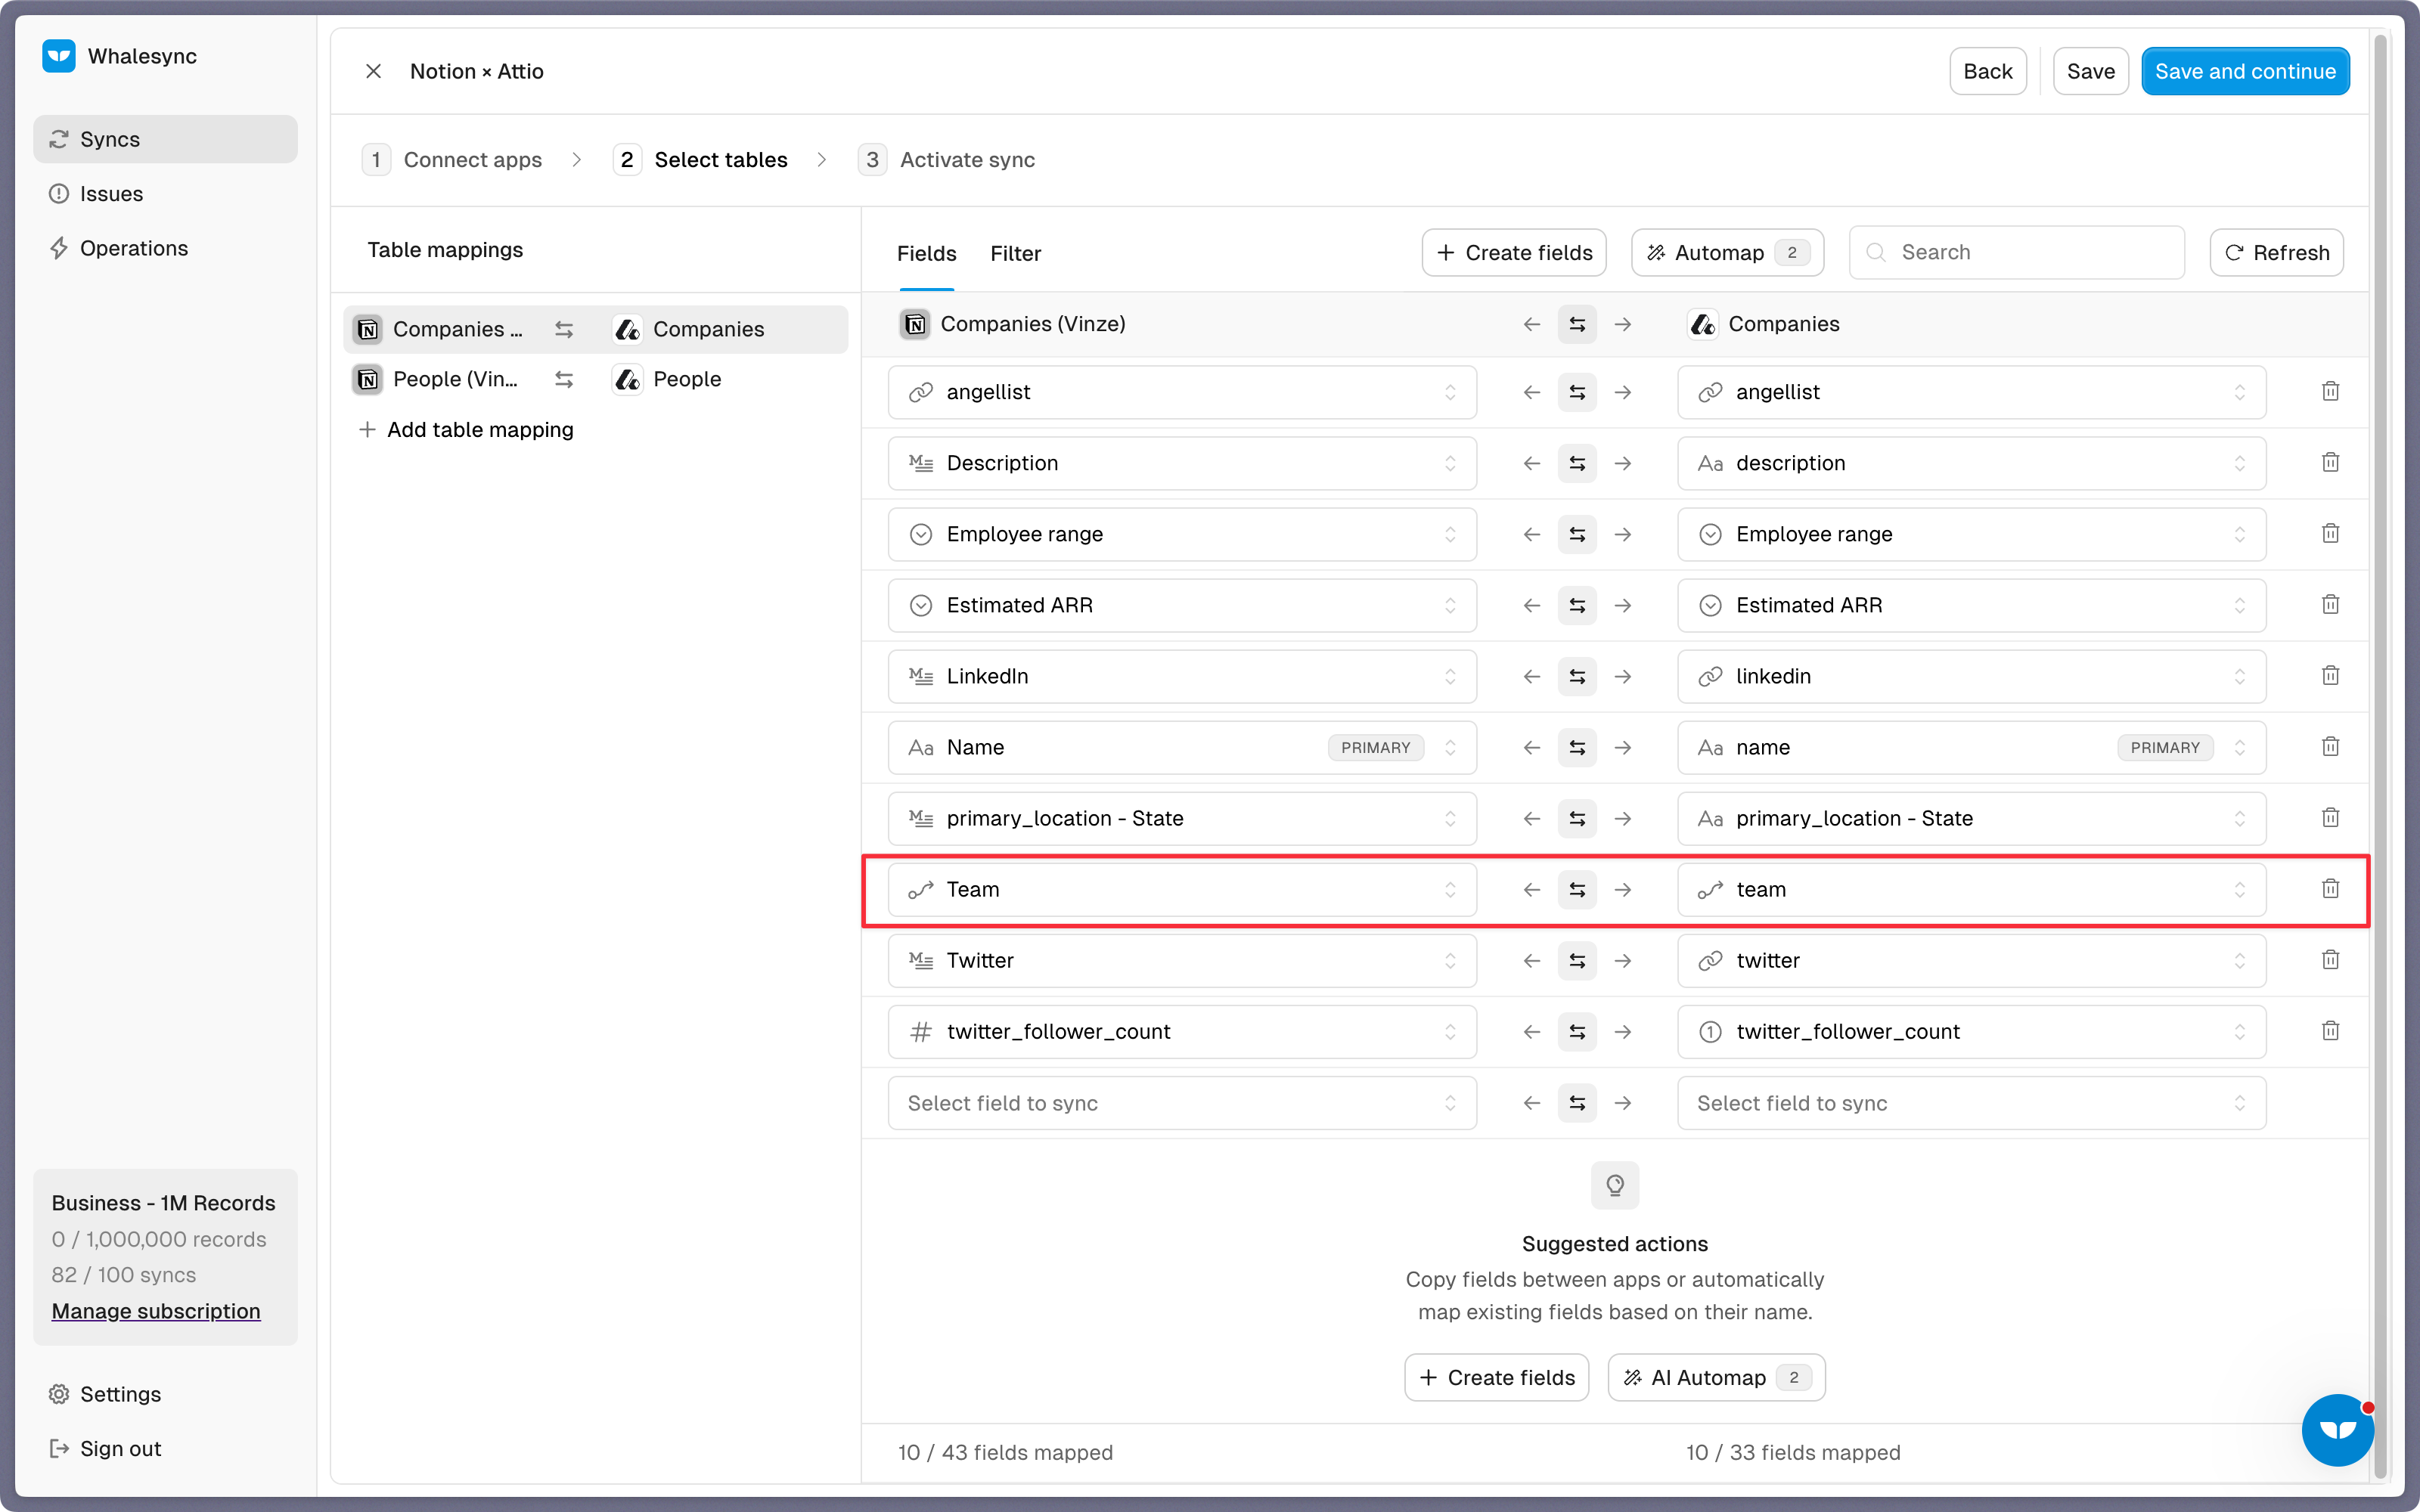The image size is (2420, 1512).
Task: Click the search magnifier icon
Action: pyautogui.click(x=1876, y=252)
